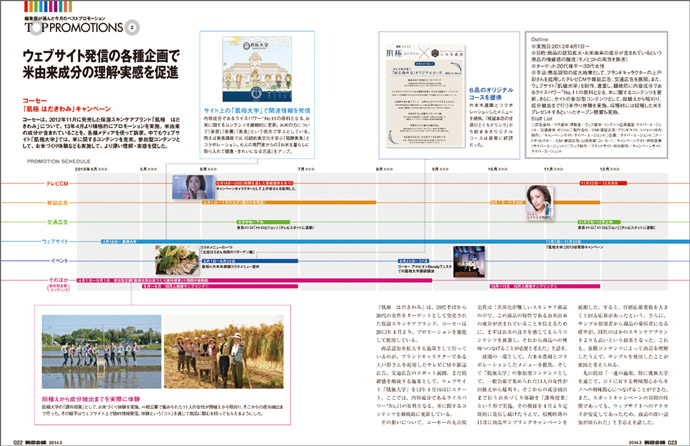Open the 肌極大学 website illustration image
Image resolution: width=690 pixels, height=446 pixels.
pyautogui.click(x=257, y=69)
